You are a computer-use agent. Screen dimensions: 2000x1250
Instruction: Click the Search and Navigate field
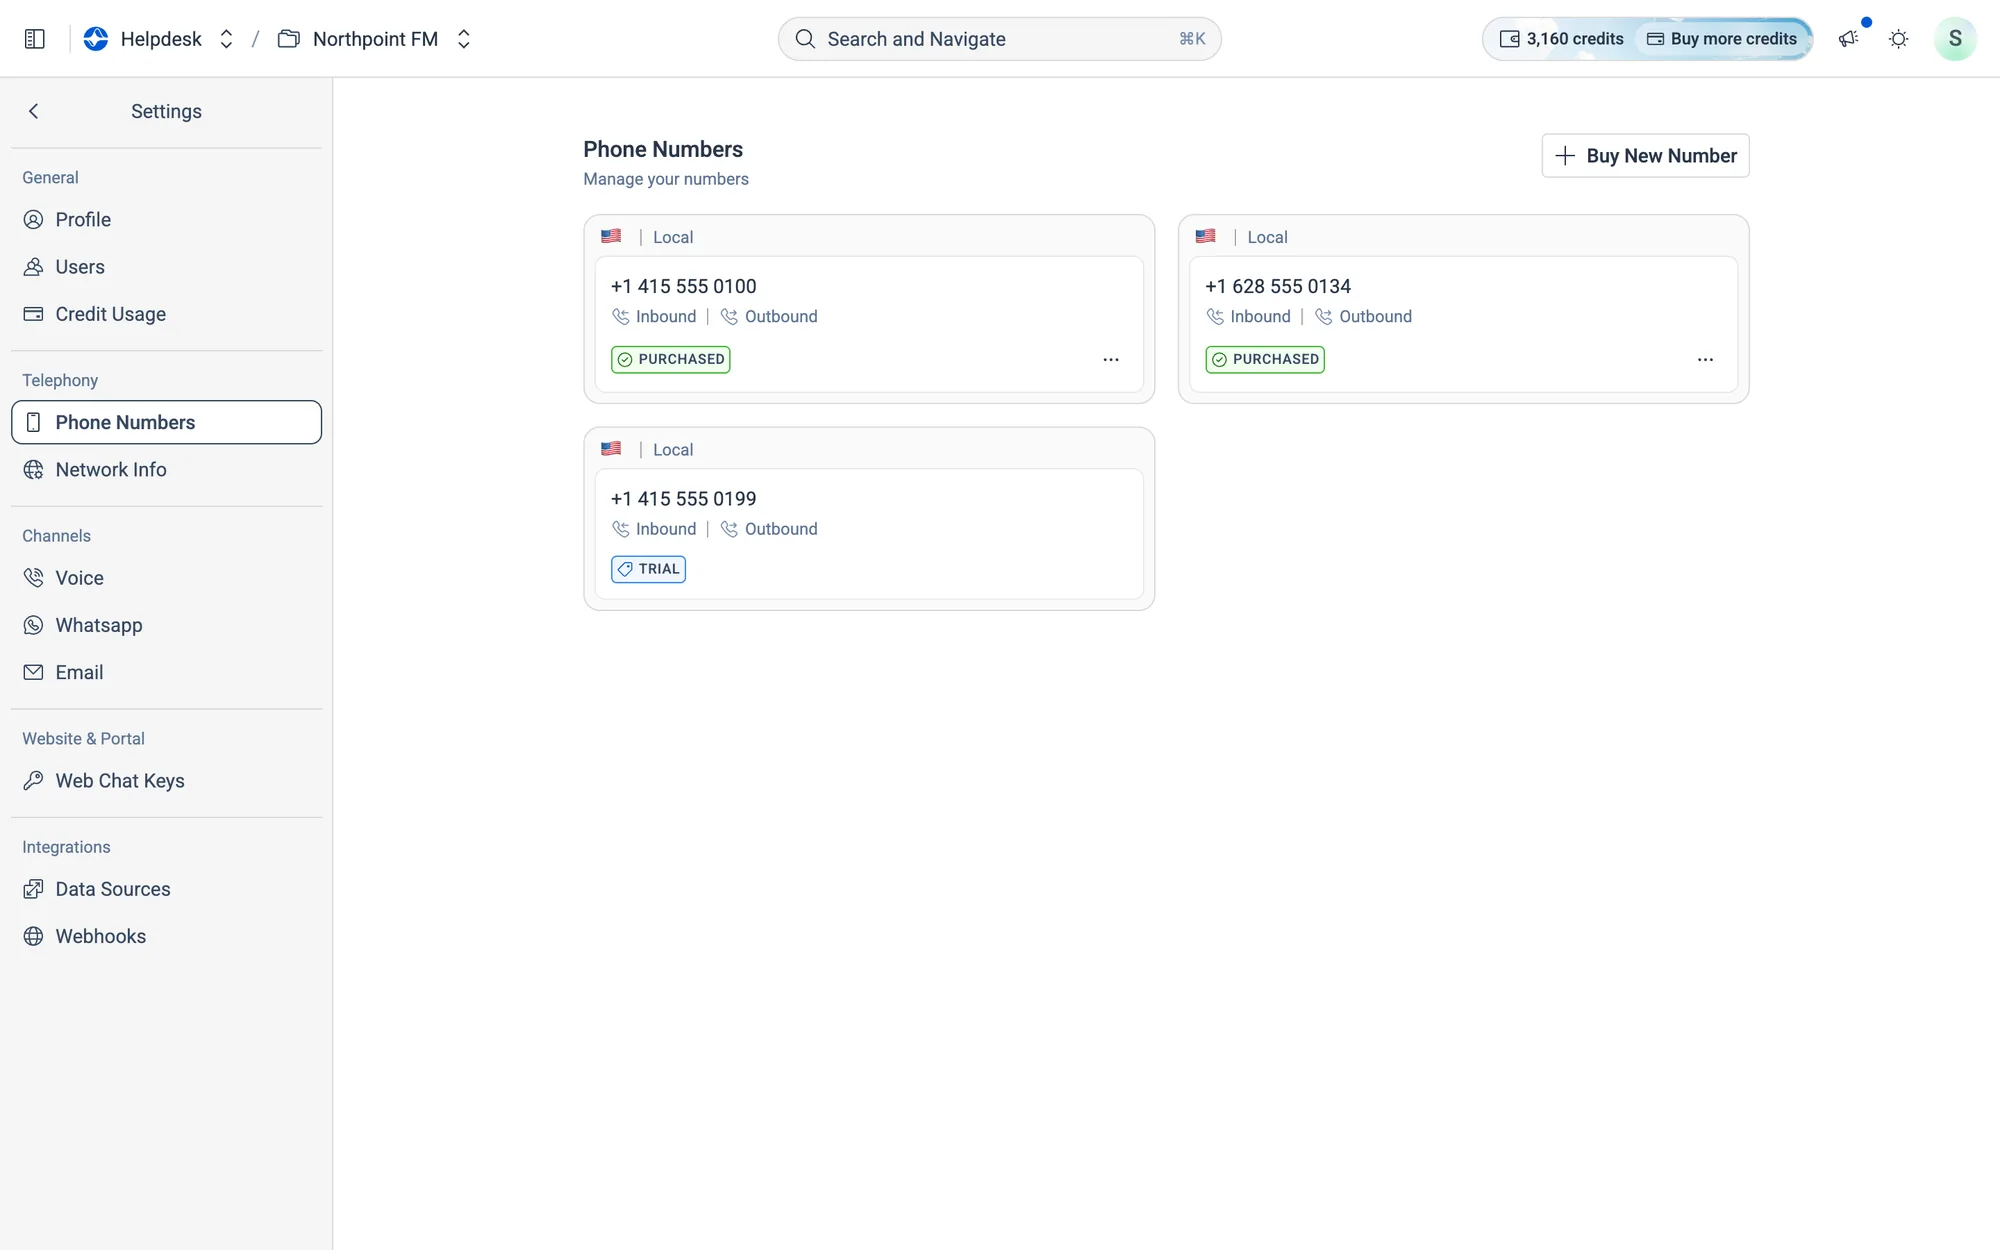999,39
